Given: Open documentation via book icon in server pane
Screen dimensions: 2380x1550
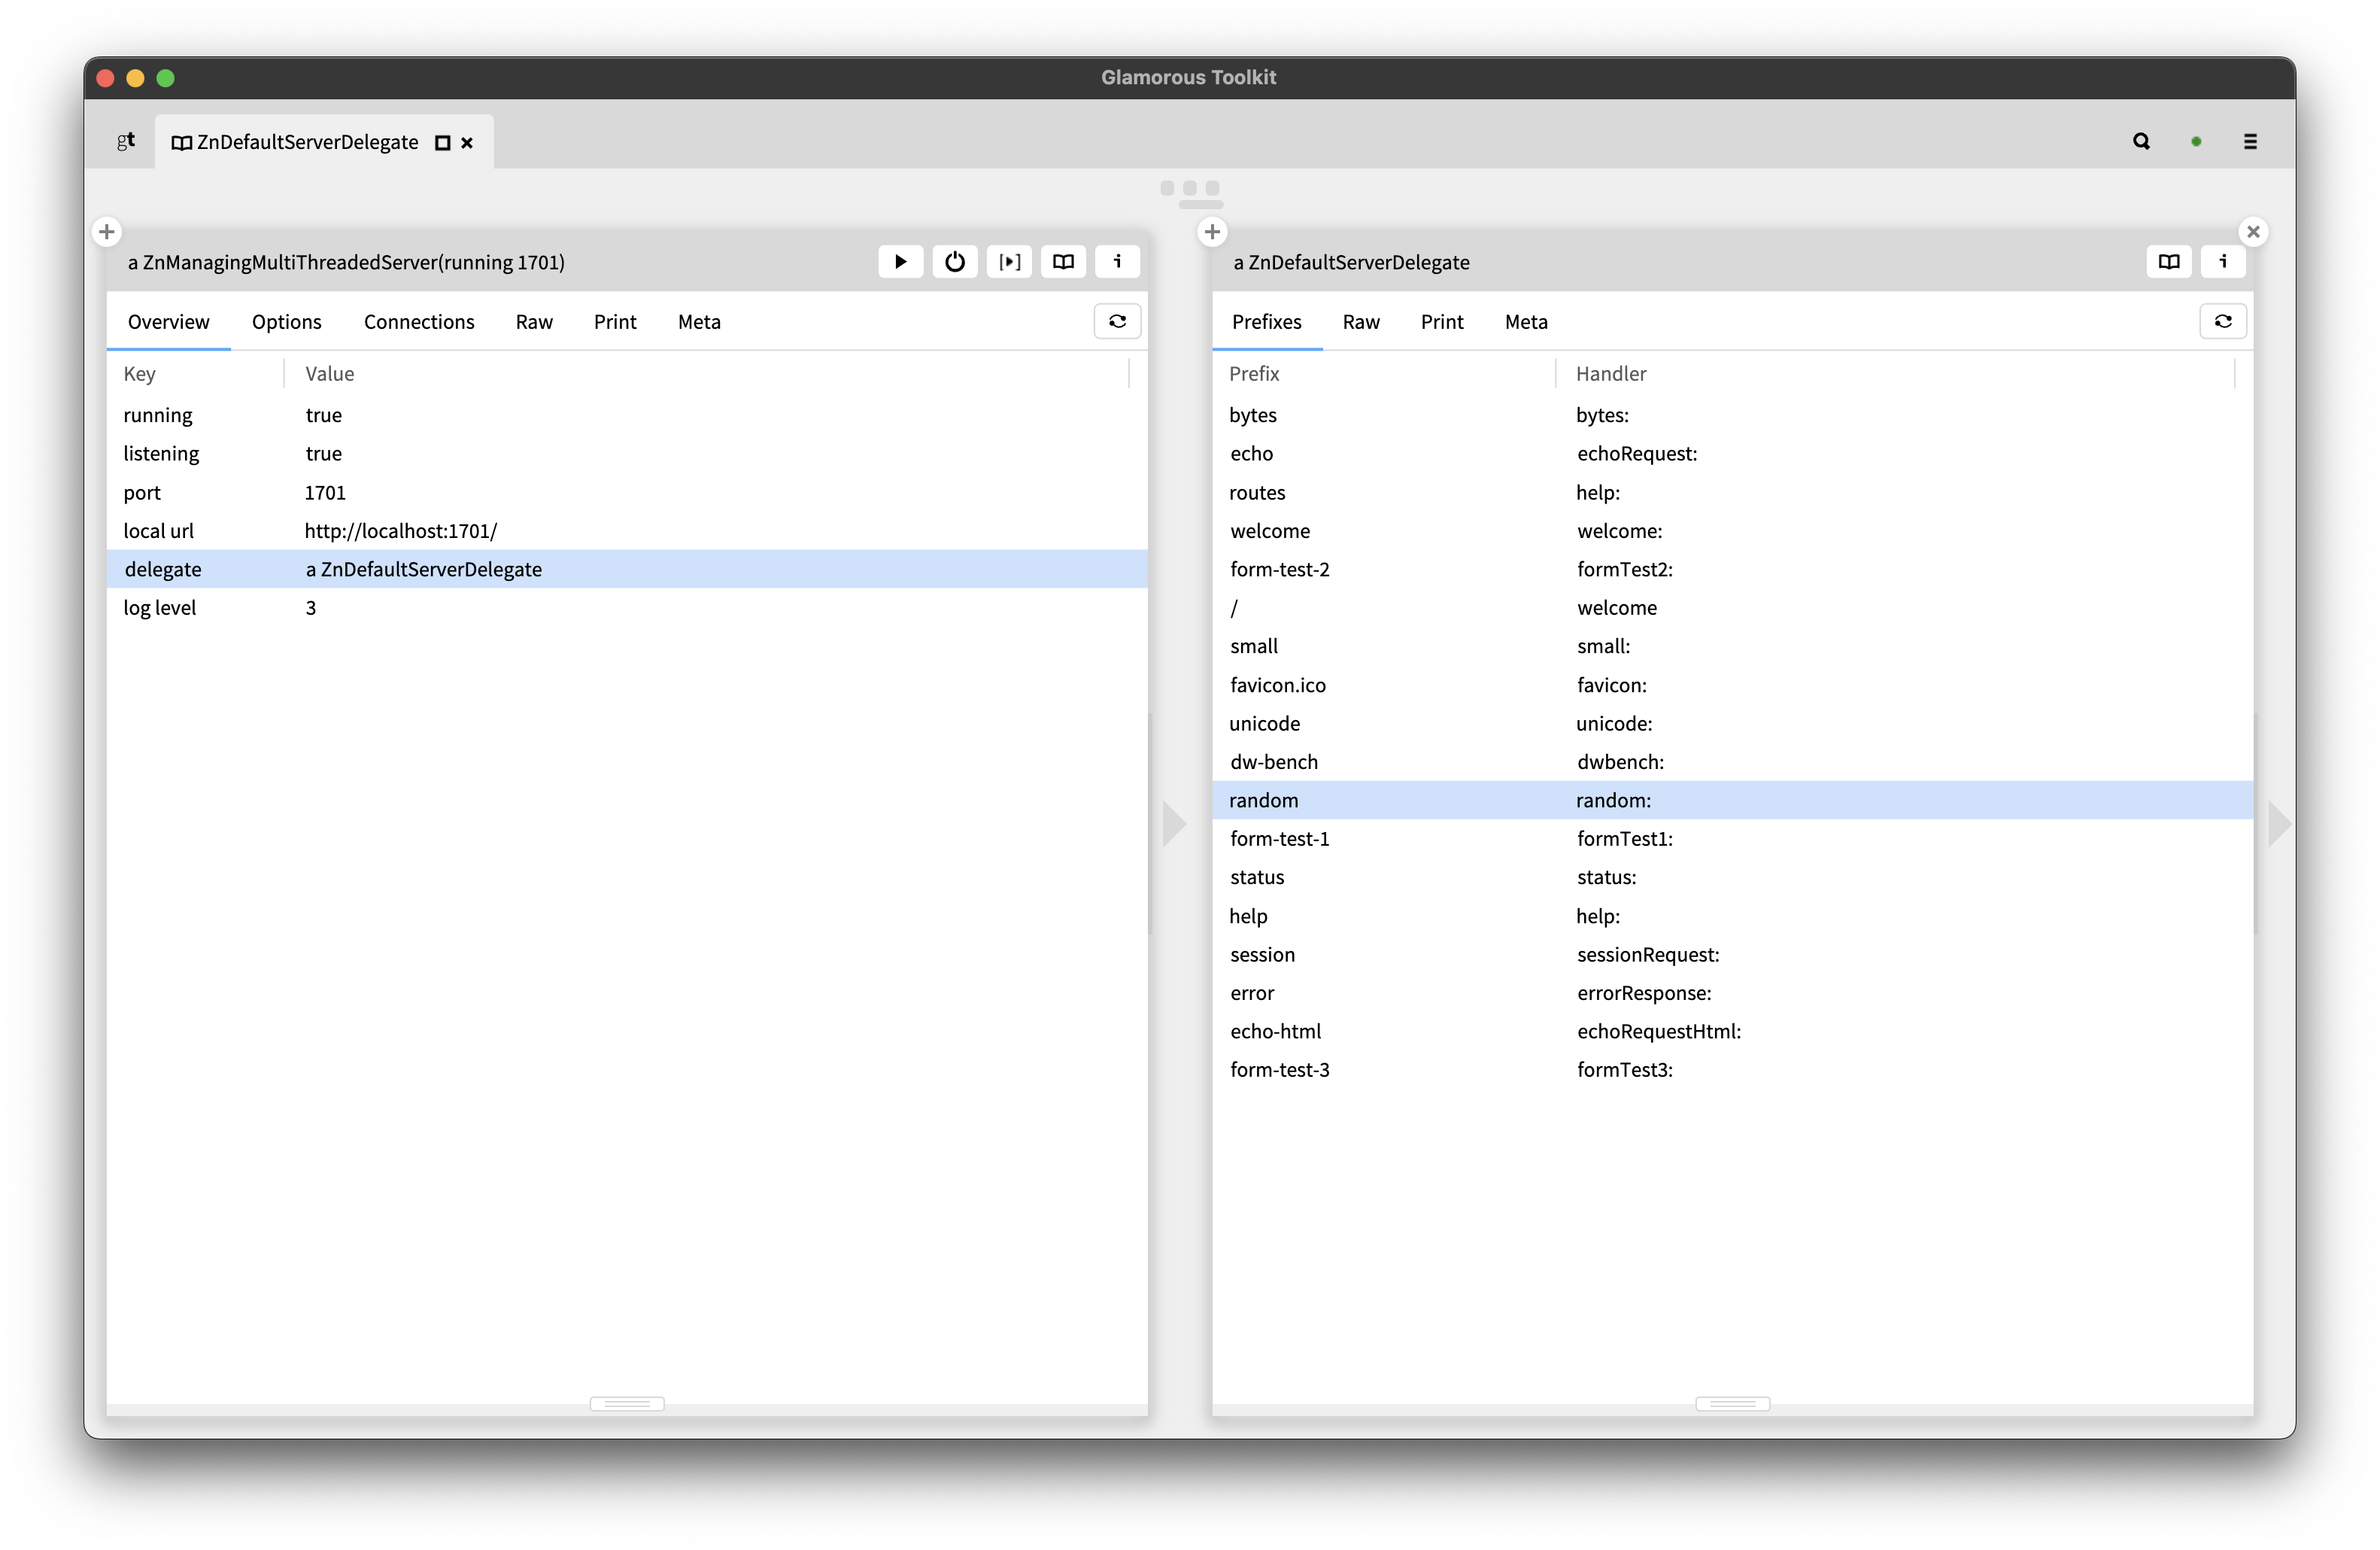Looking at the screenshot, I should (1063, 261).
